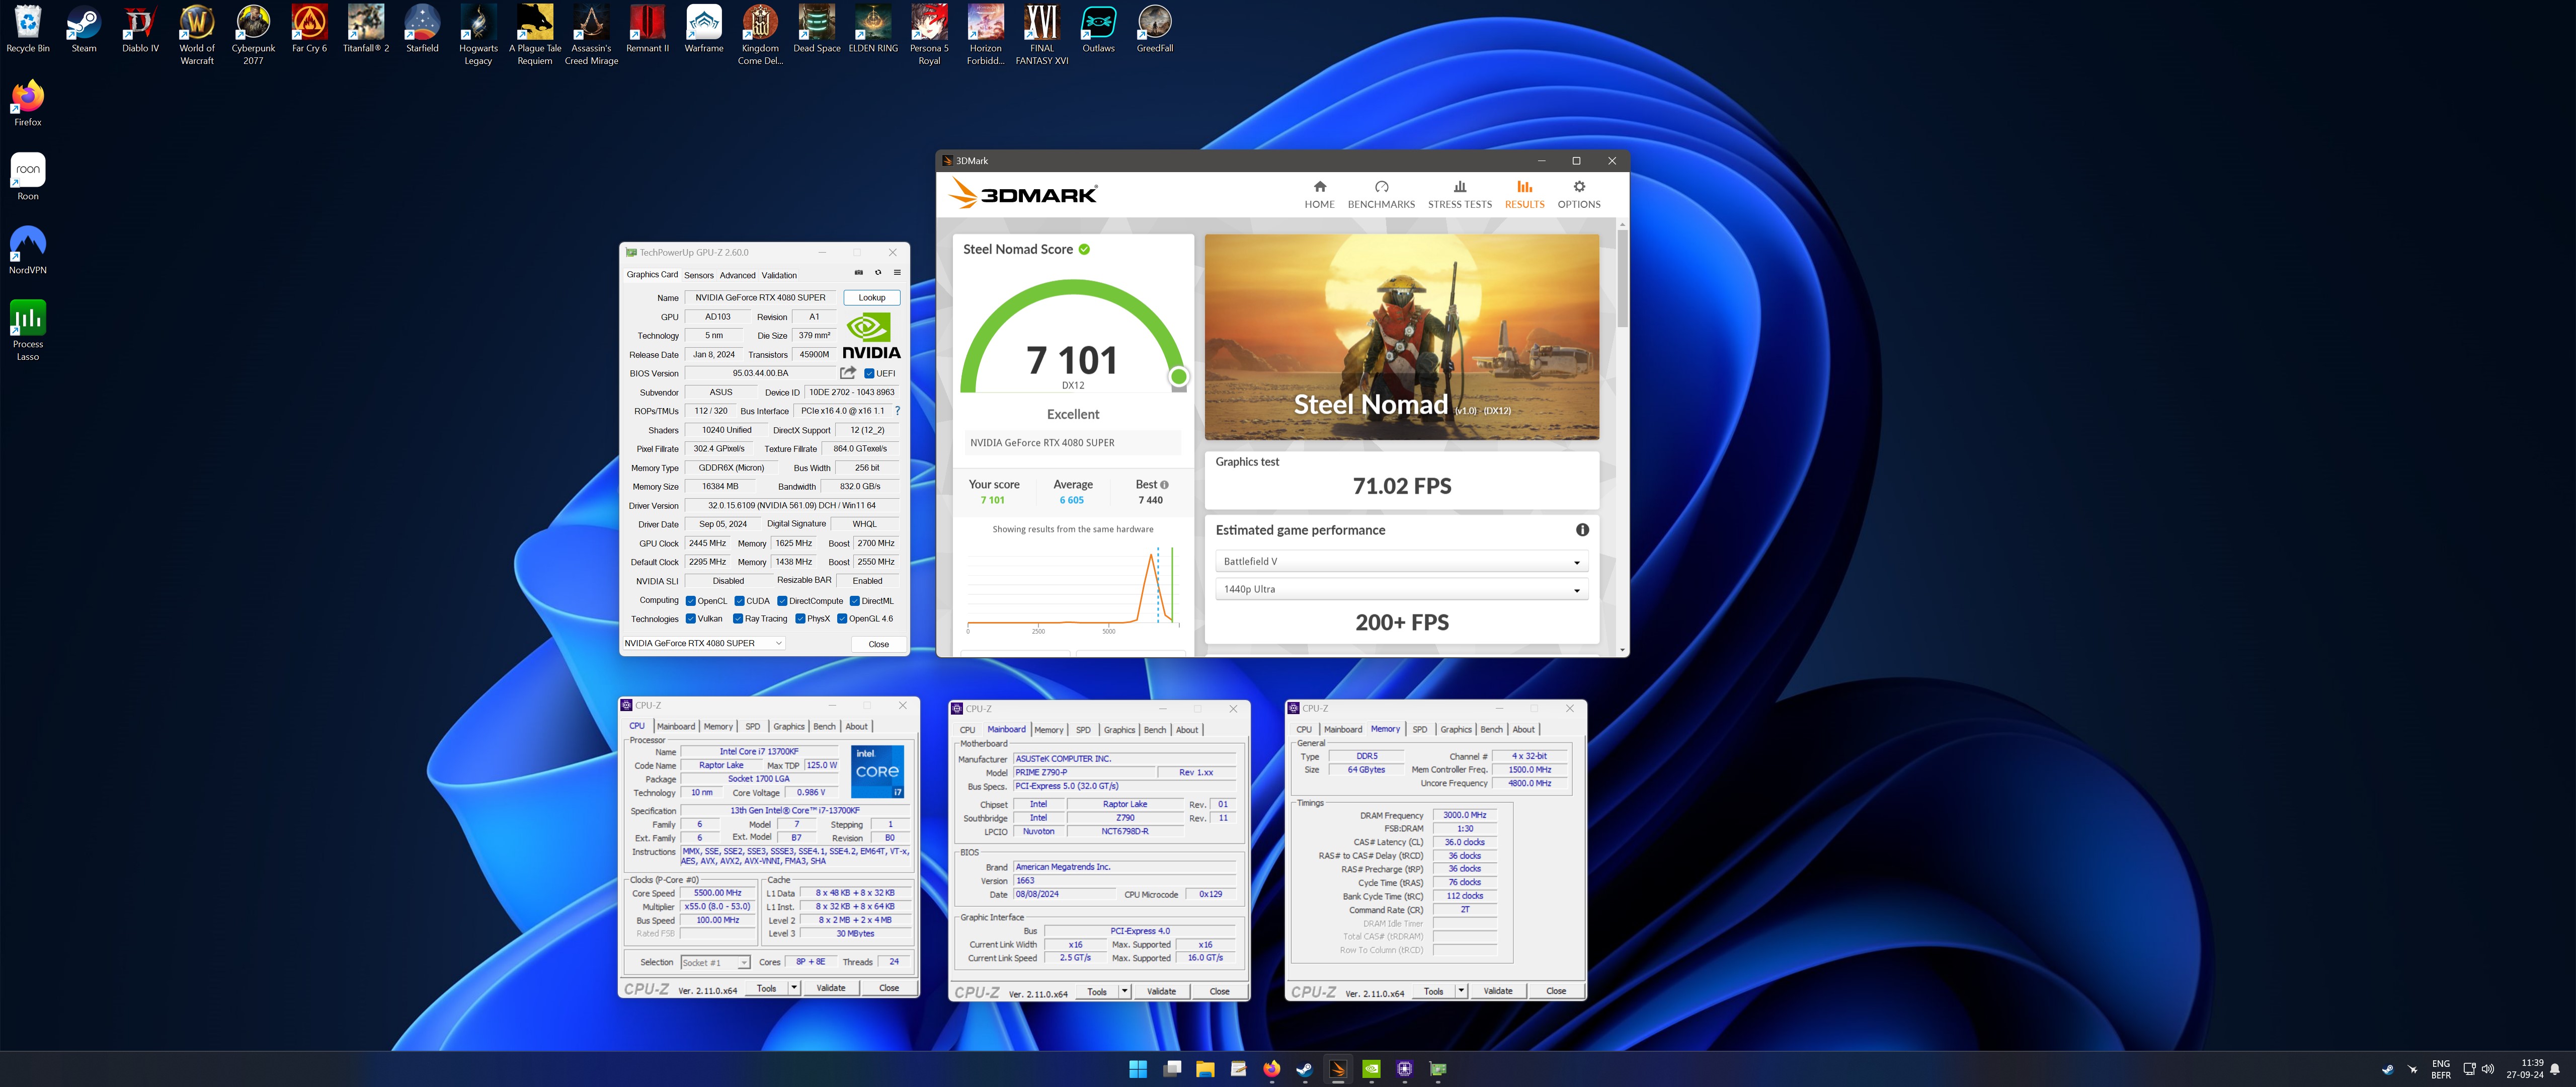Click the GPU name field in GPU-Z
Viewport: 2576px width, 1087px height.
point(760,298)
